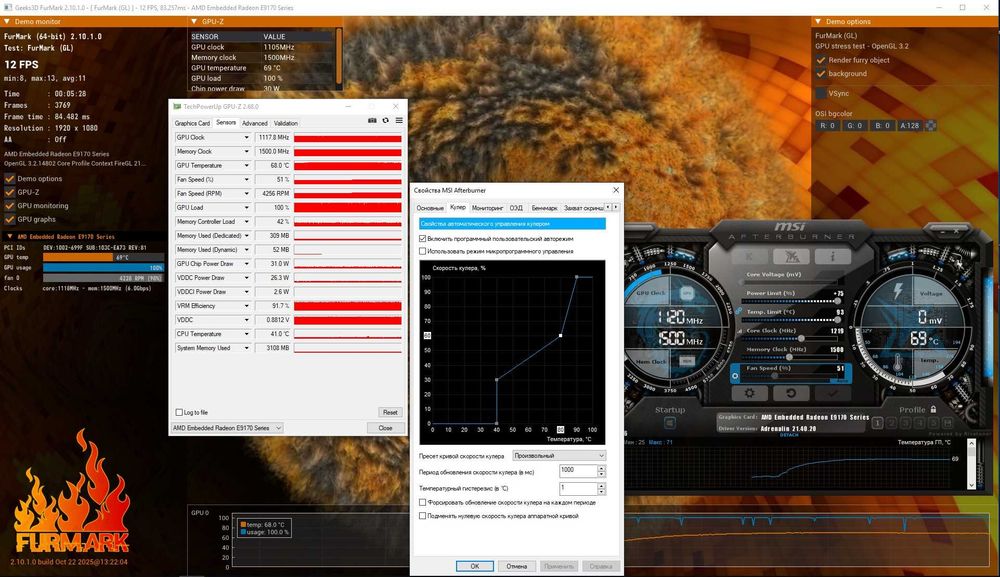
Task: Toggle FurMark GPU graphs checkbox
Action: (x=10, y=219)
